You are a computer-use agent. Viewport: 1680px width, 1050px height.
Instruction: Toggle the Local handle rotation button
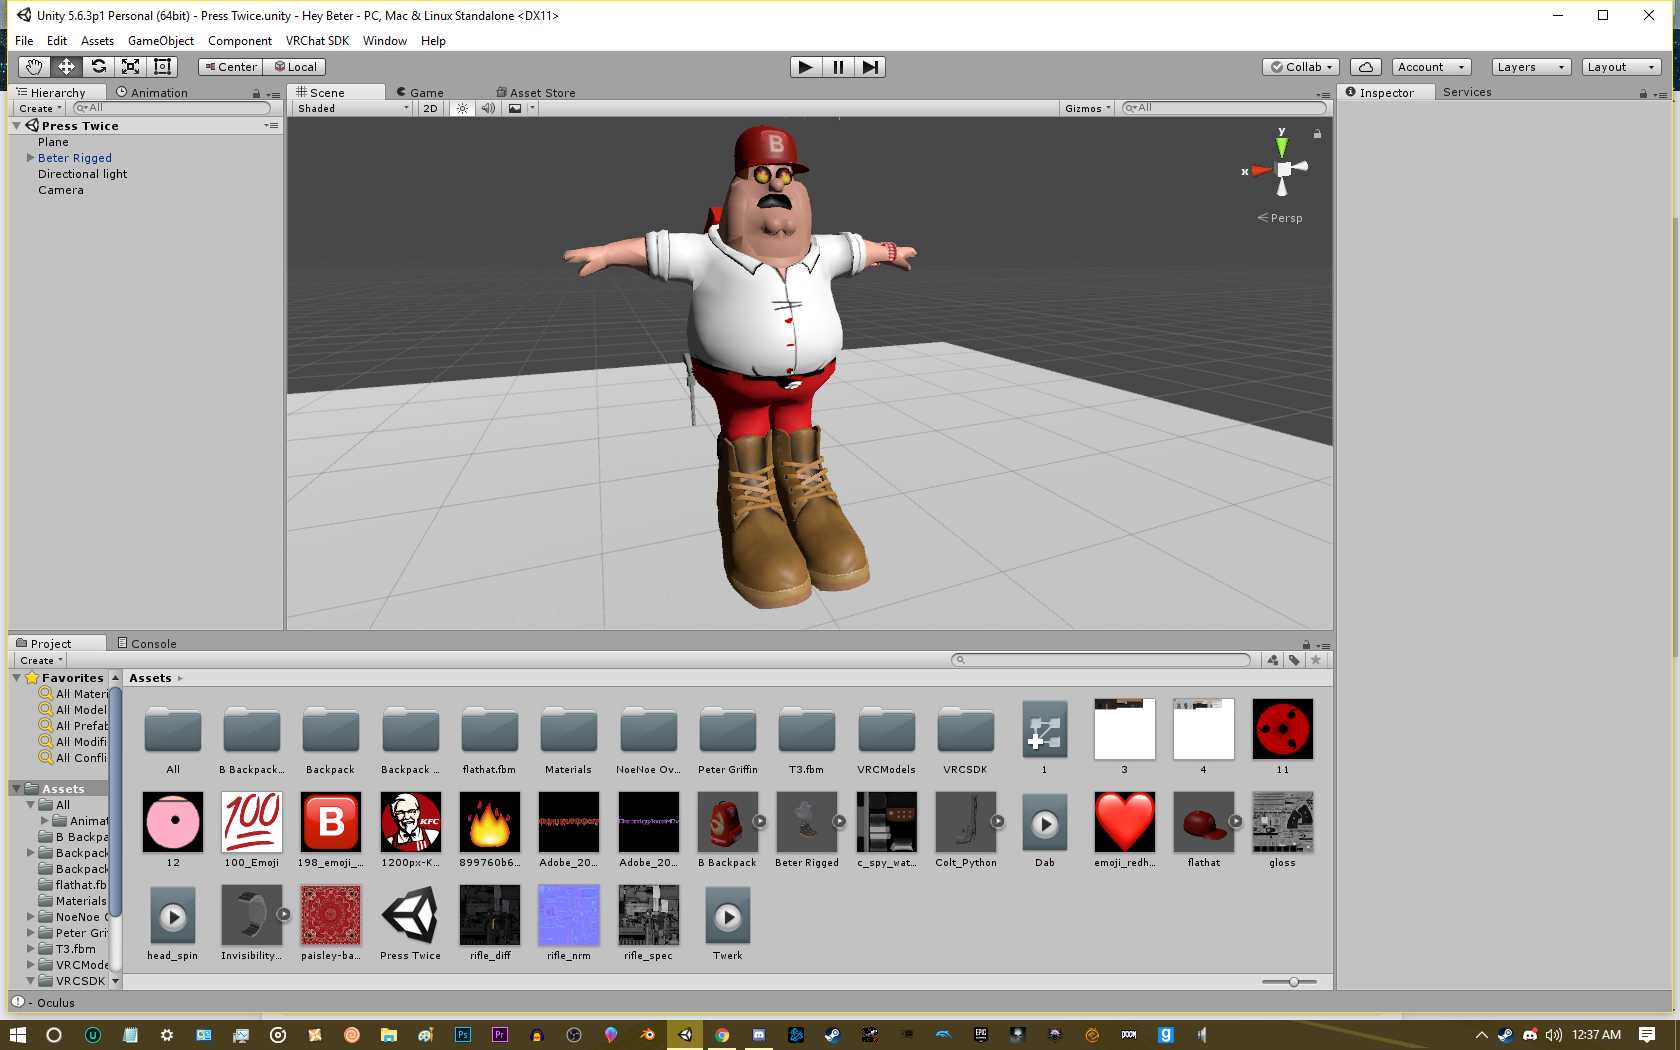[x=295, y=67]
